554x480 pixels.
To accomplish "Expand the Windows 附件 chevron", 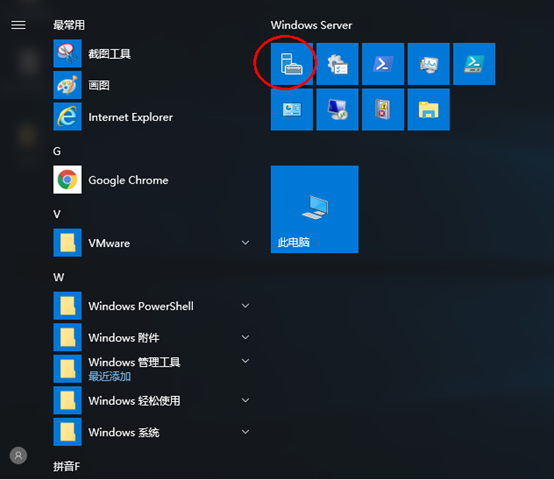I will click(x=246, y=337).
